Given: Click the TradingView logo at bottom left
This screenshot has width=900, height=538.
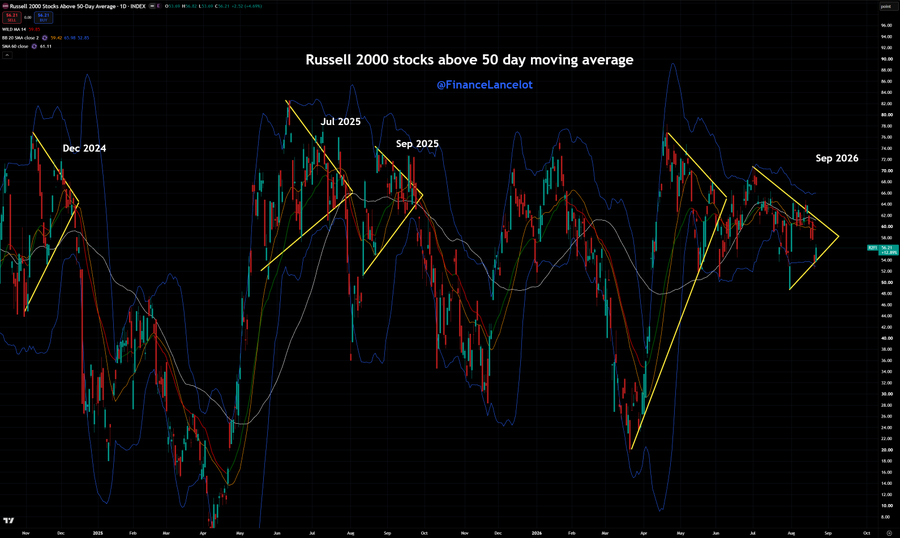Looking at the screenshot, I should 8,521.
